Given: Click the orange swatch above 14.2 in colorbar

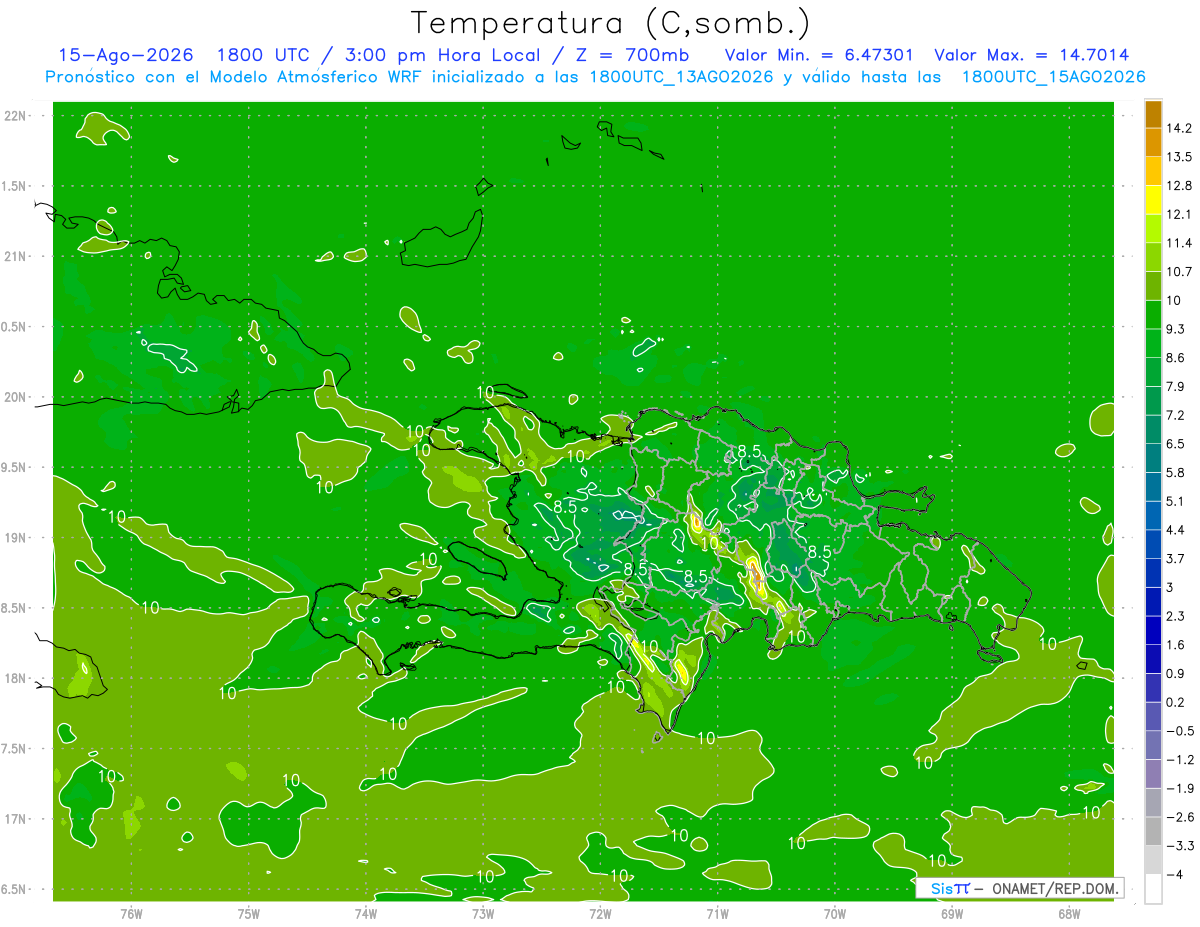Looking at the screenshot, I should [1153, 114].
